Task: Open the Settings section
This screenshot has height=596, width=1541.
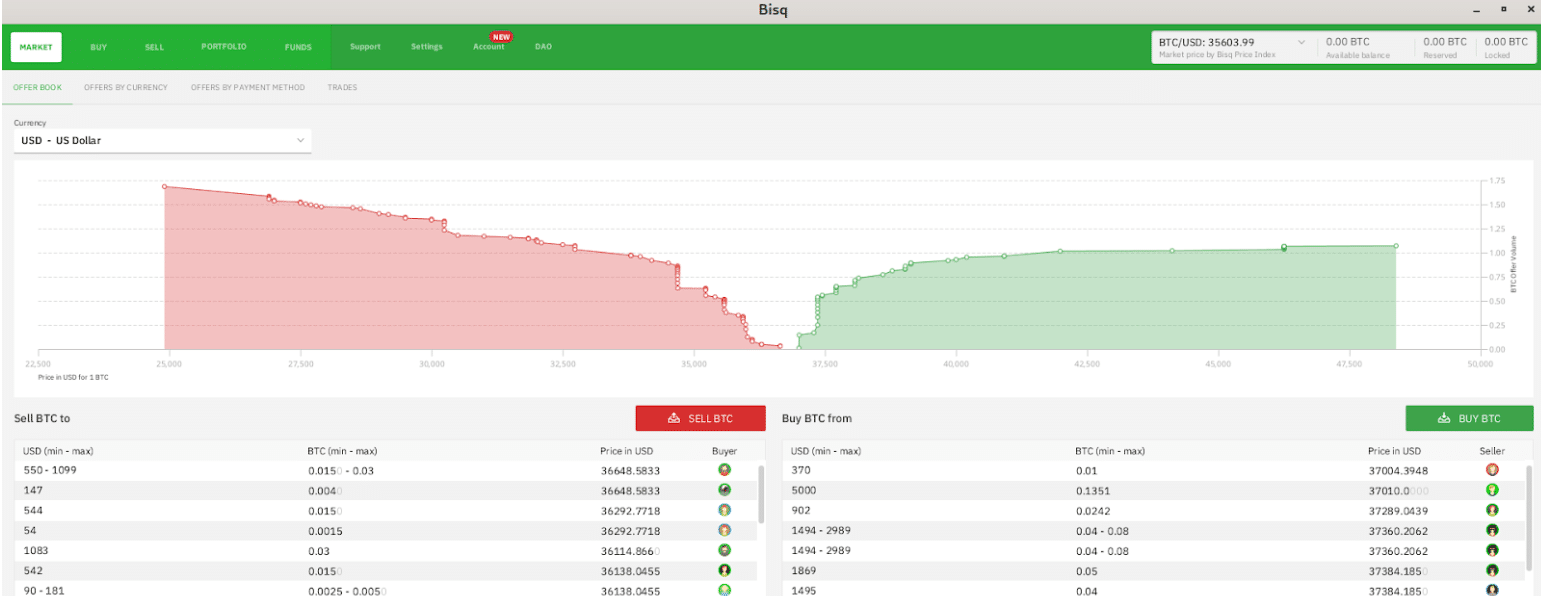Action: [426, 47]
